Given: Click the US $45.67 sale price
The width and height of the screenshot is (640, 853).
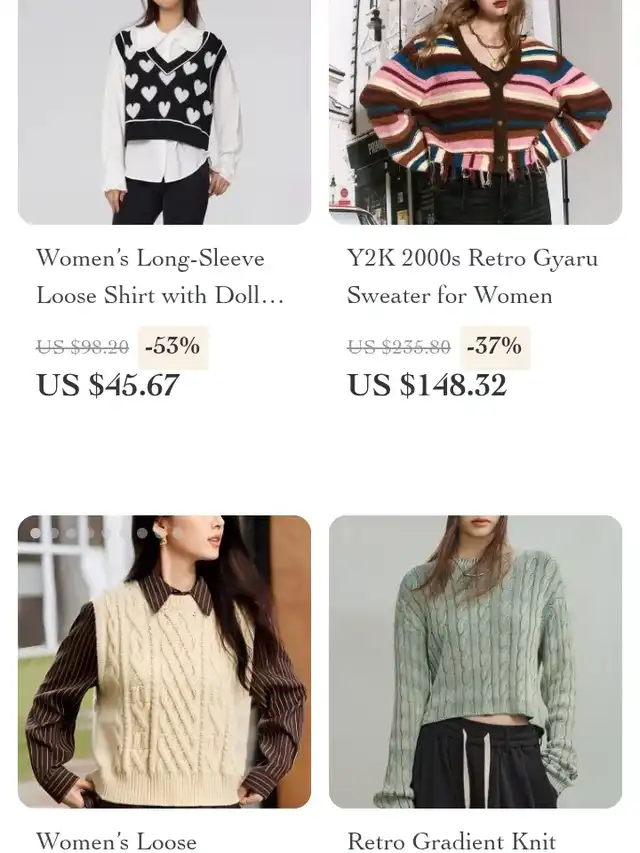Looking at the screenshot, I should pyautogui.click(x=108, y=385).
